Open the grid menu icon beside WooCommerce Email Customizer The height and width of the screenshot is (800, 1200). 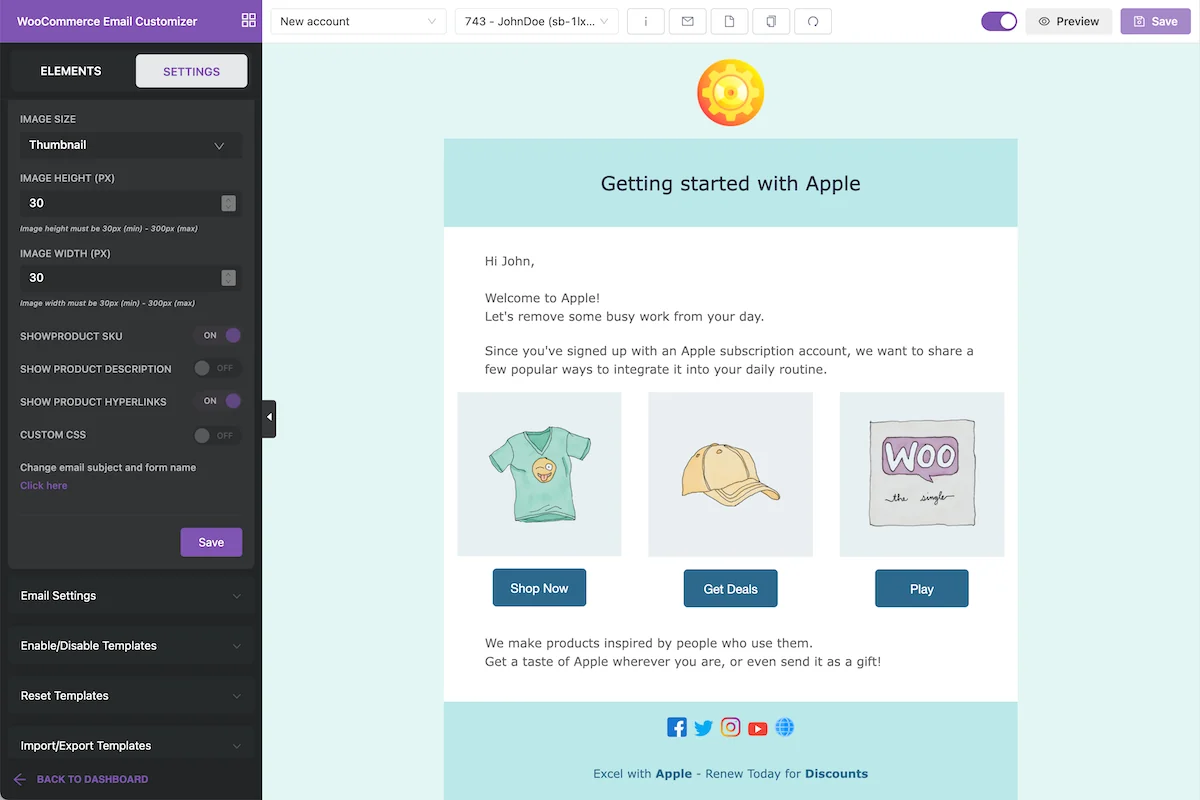point(248,21)
